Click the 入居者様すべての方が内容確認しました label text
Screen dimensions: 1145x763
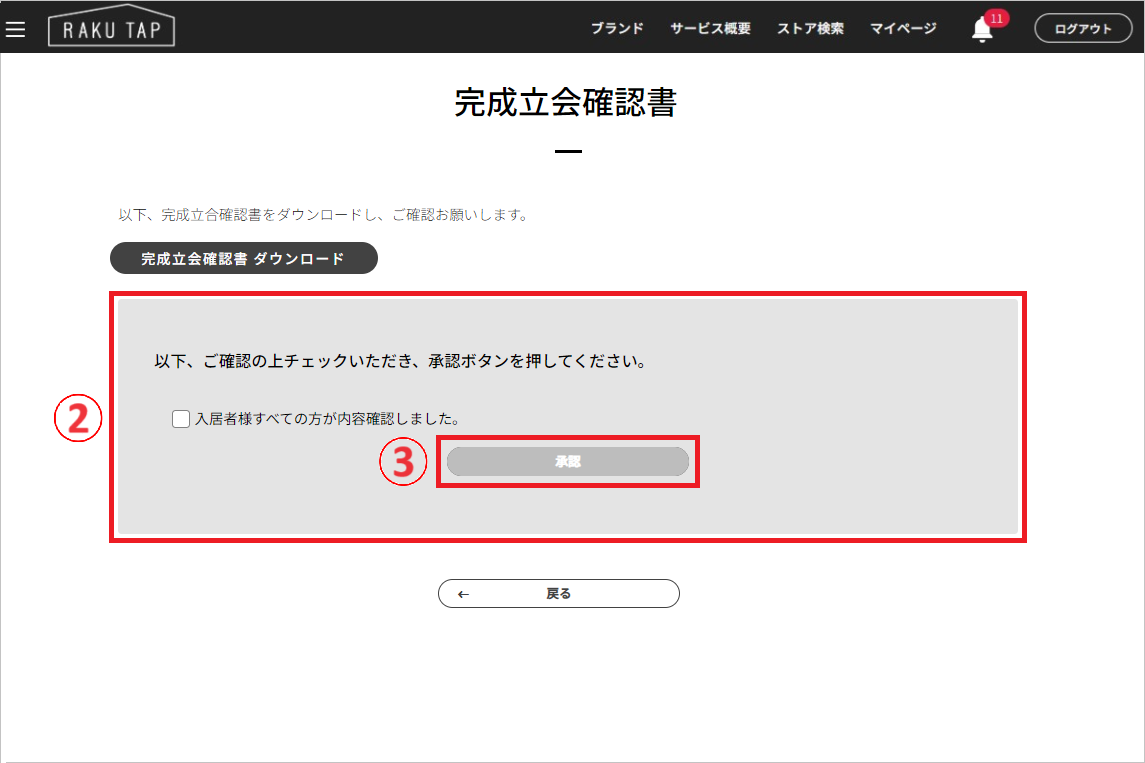click(x=327, y=419)
